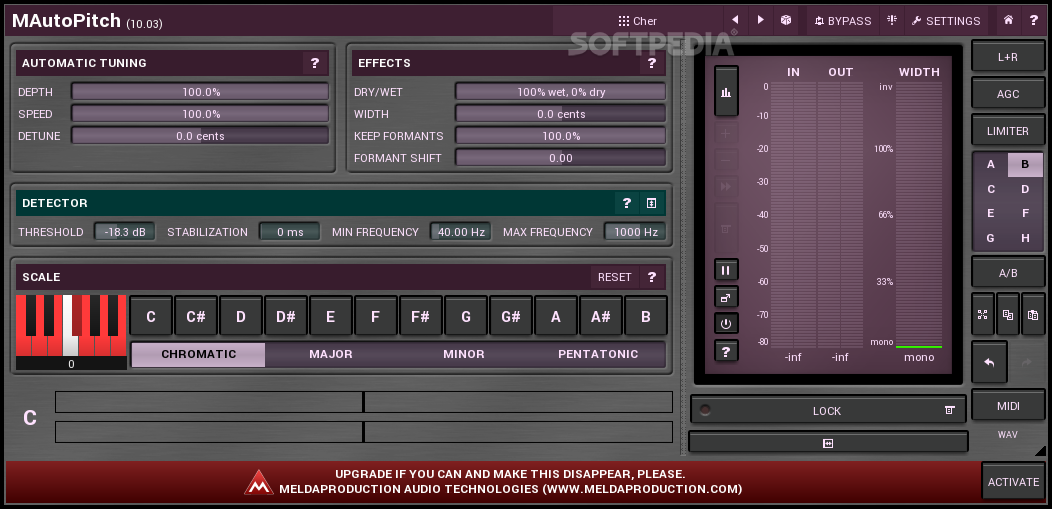This screenshot has width=1052, height=509.
Task: Open Effects panel help button
Action: [x=651, y=64]
